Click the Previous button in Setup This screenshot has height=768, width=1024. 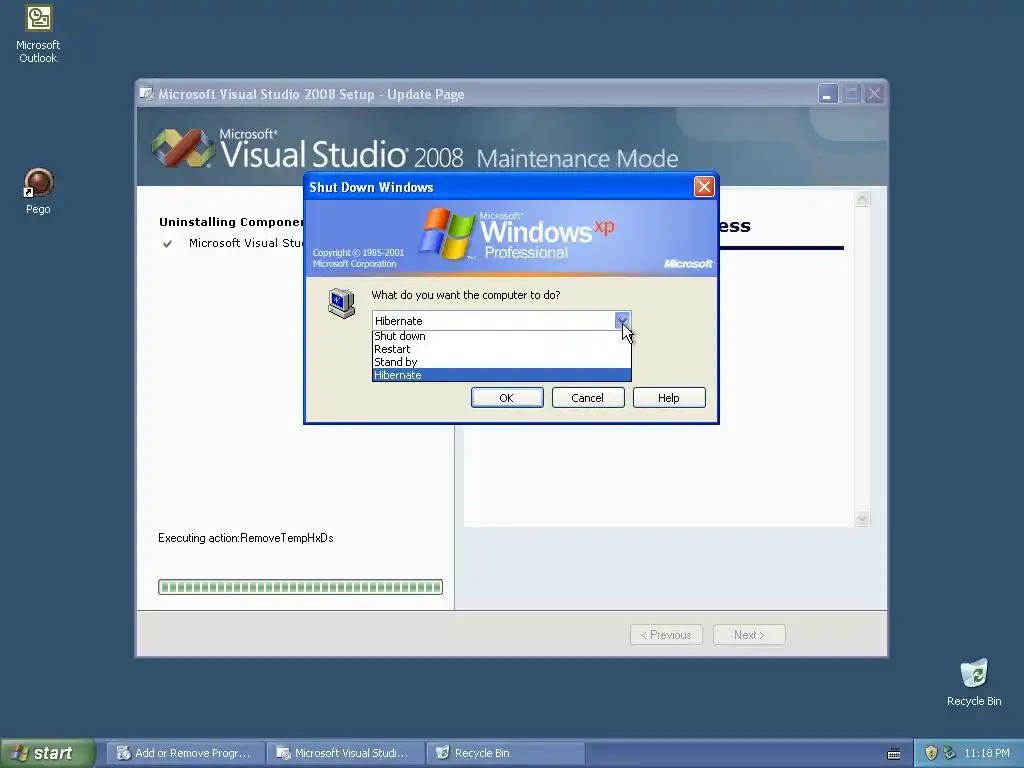click(666, 635)
